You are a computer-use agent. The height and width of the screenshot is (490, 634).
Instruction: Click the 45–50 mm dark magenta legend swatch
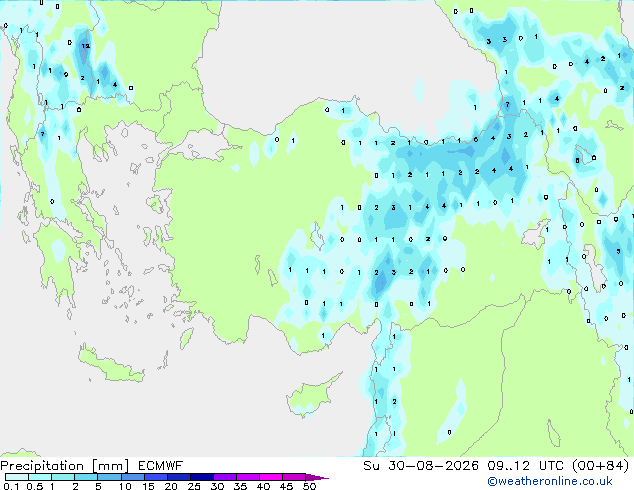click(294, 477)
